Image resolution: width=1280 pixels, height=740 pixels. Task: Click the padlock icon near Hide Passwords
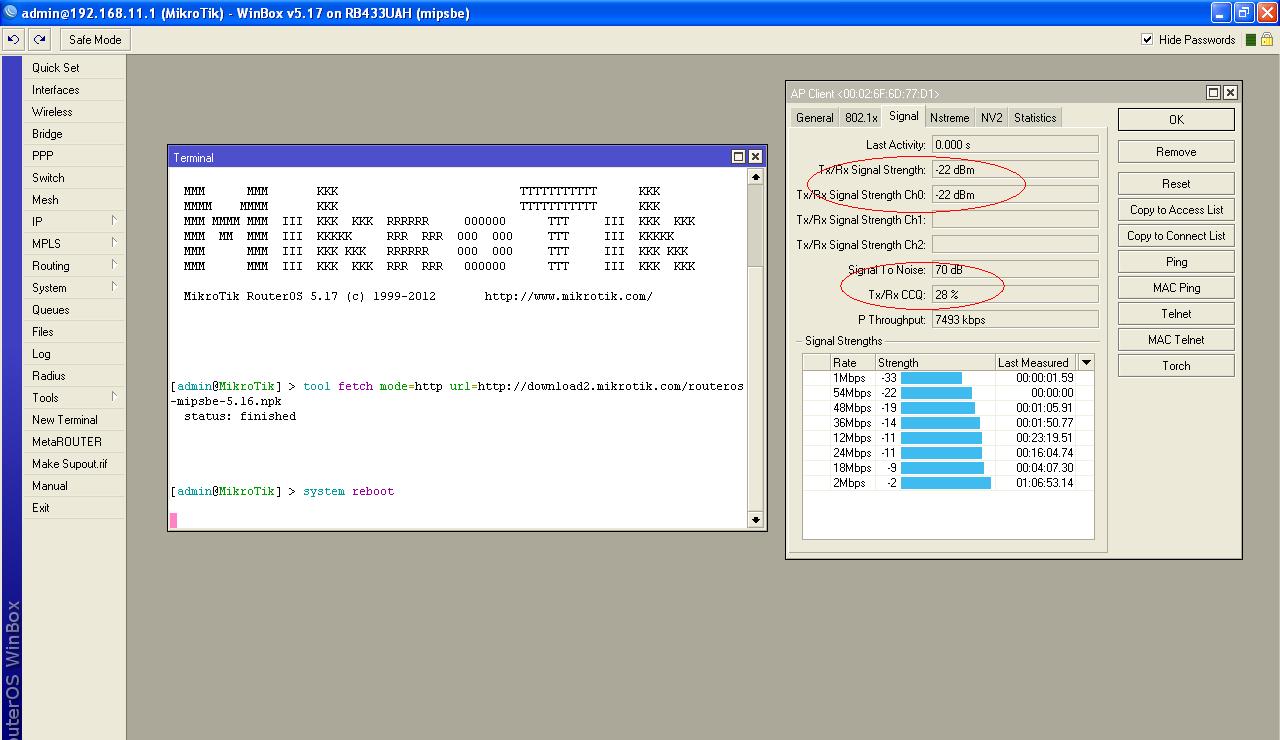pyautogui.click(x=1266, y=40)
